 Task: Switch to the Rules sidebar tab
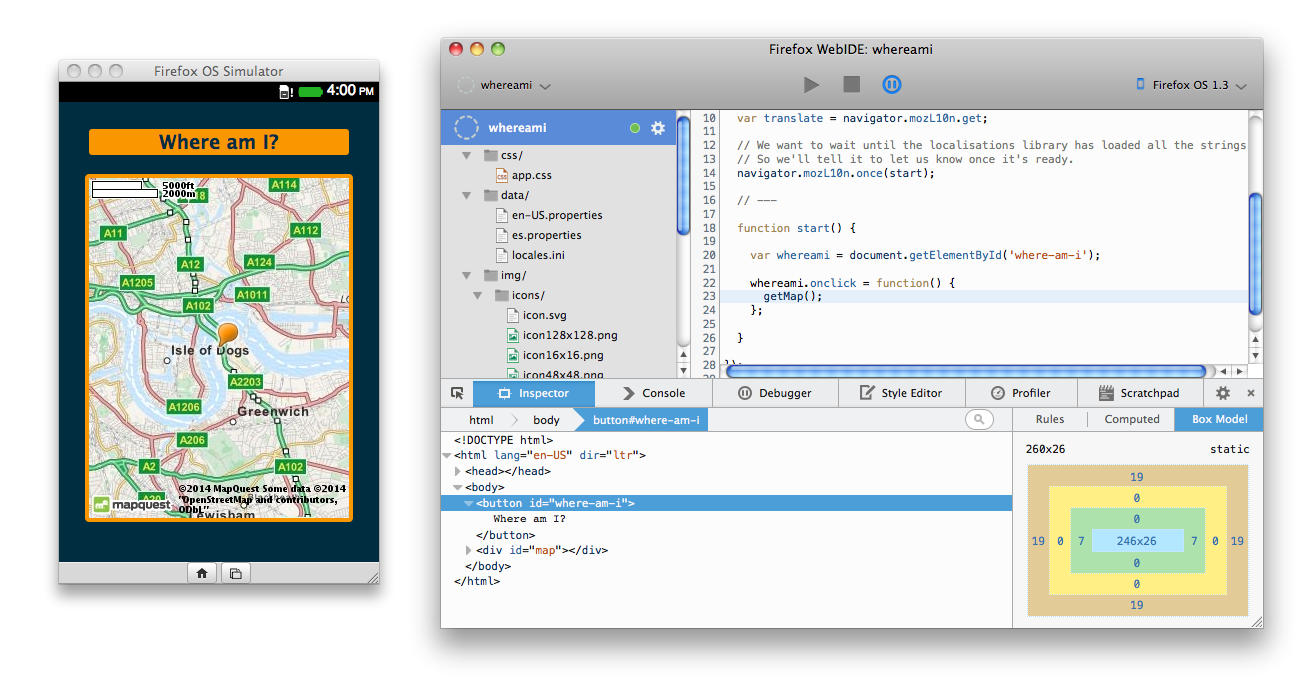click(1050, 419)
